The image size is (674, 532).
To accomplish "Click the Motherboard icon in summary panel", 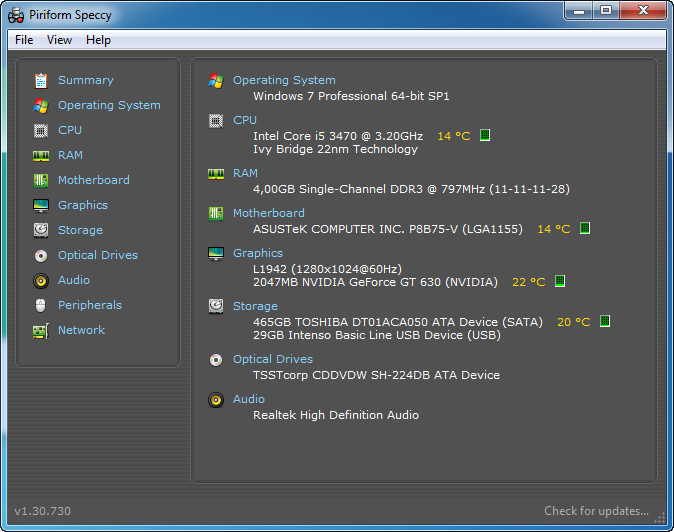I will click(x=216, y=214).
